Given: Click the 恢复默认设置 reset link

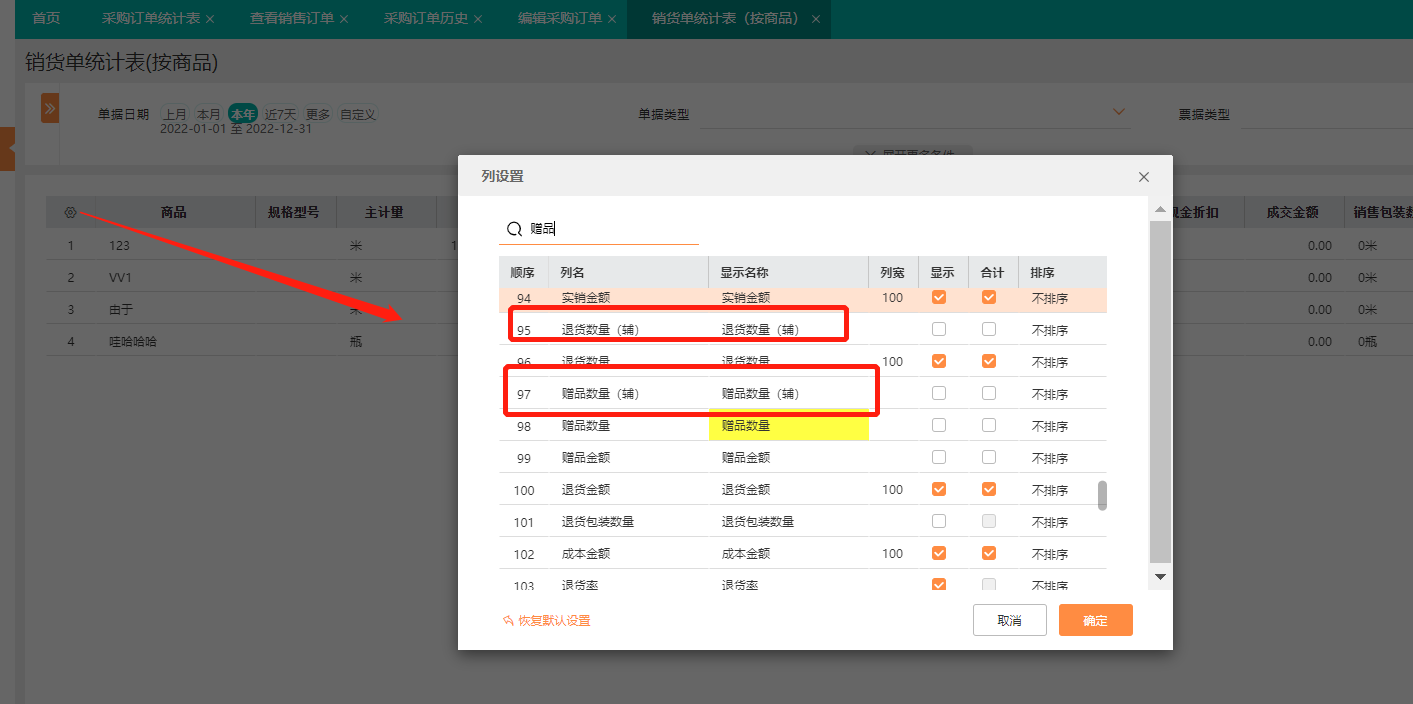Looking at the screenshot, I should click(547, 621).
